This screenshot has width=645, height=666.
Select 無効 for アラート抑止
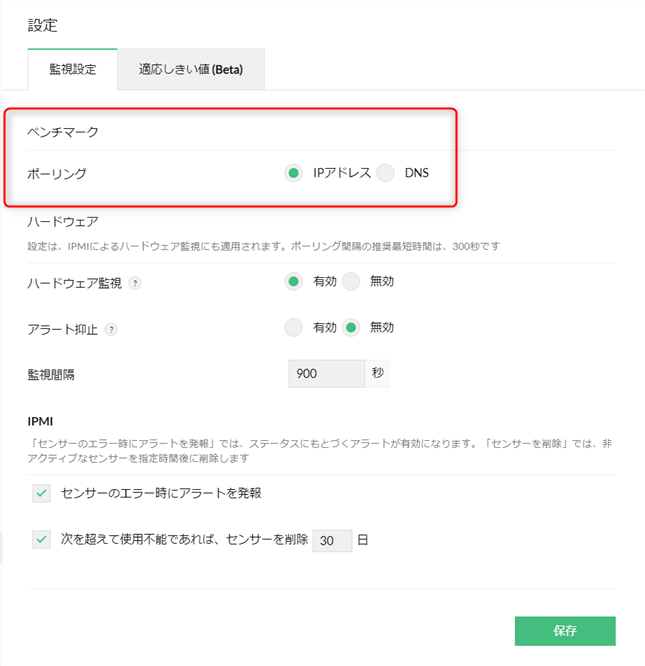351,328
